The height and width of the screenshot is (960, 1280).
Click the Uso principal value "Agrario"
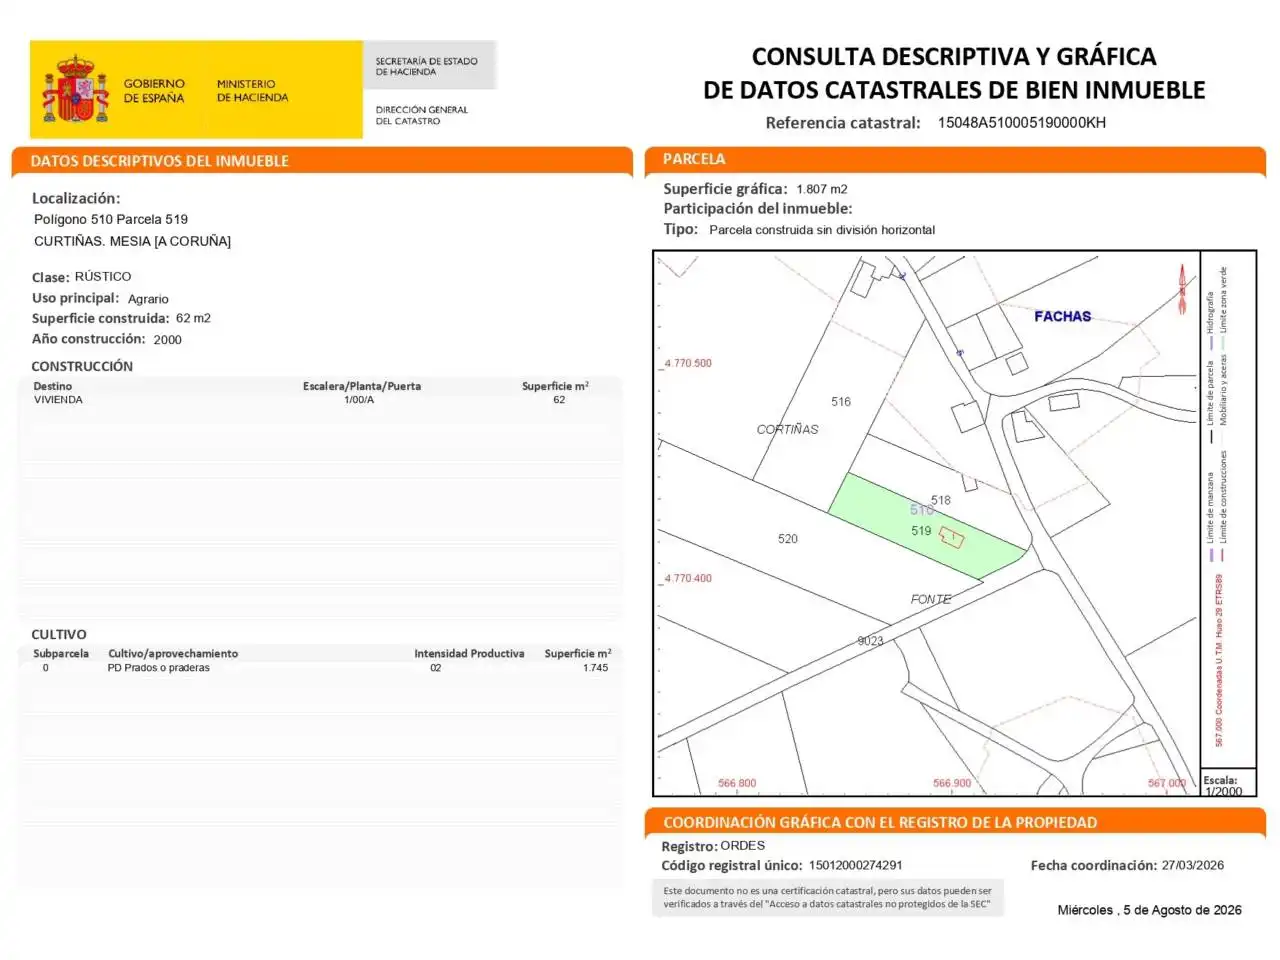click(148, 299)
